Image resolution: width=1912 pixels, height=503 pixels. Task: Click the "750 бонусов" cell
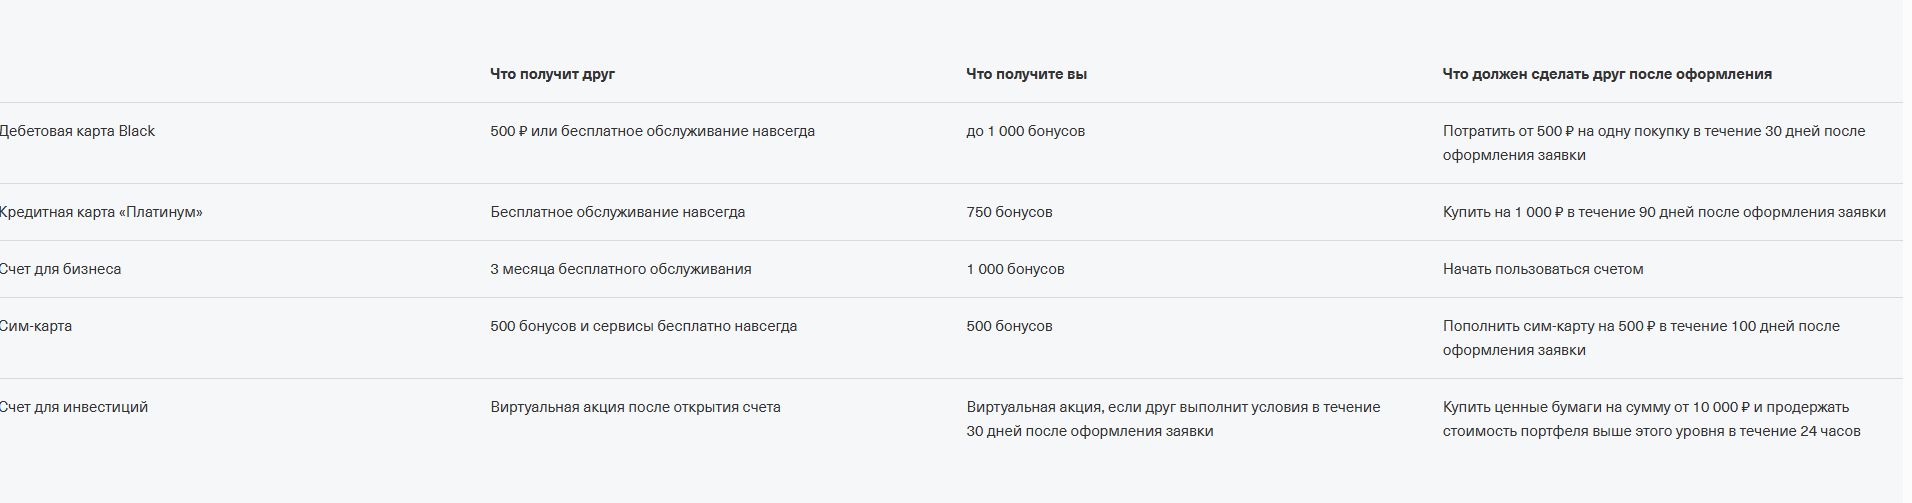click(1009, 212)
